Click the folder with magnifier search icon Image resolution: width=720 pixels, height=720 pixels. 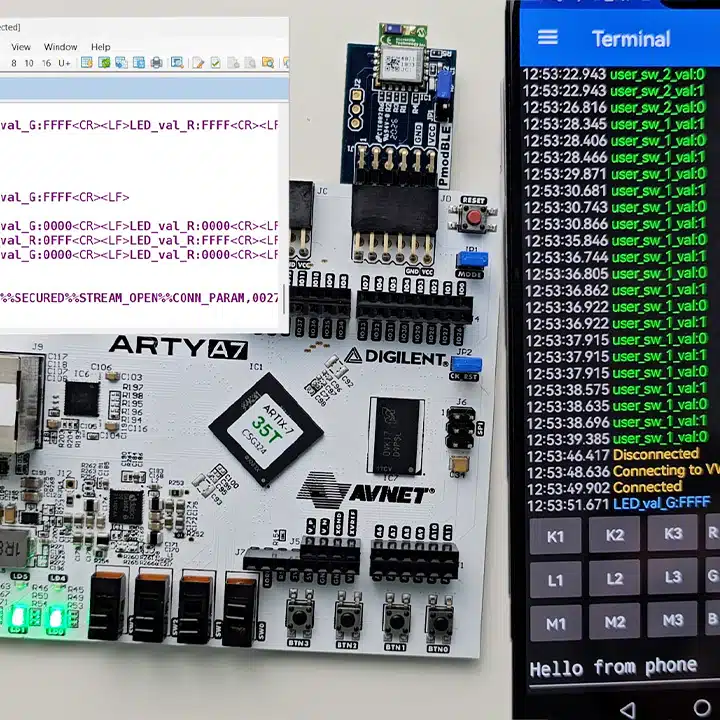point(268,63)
